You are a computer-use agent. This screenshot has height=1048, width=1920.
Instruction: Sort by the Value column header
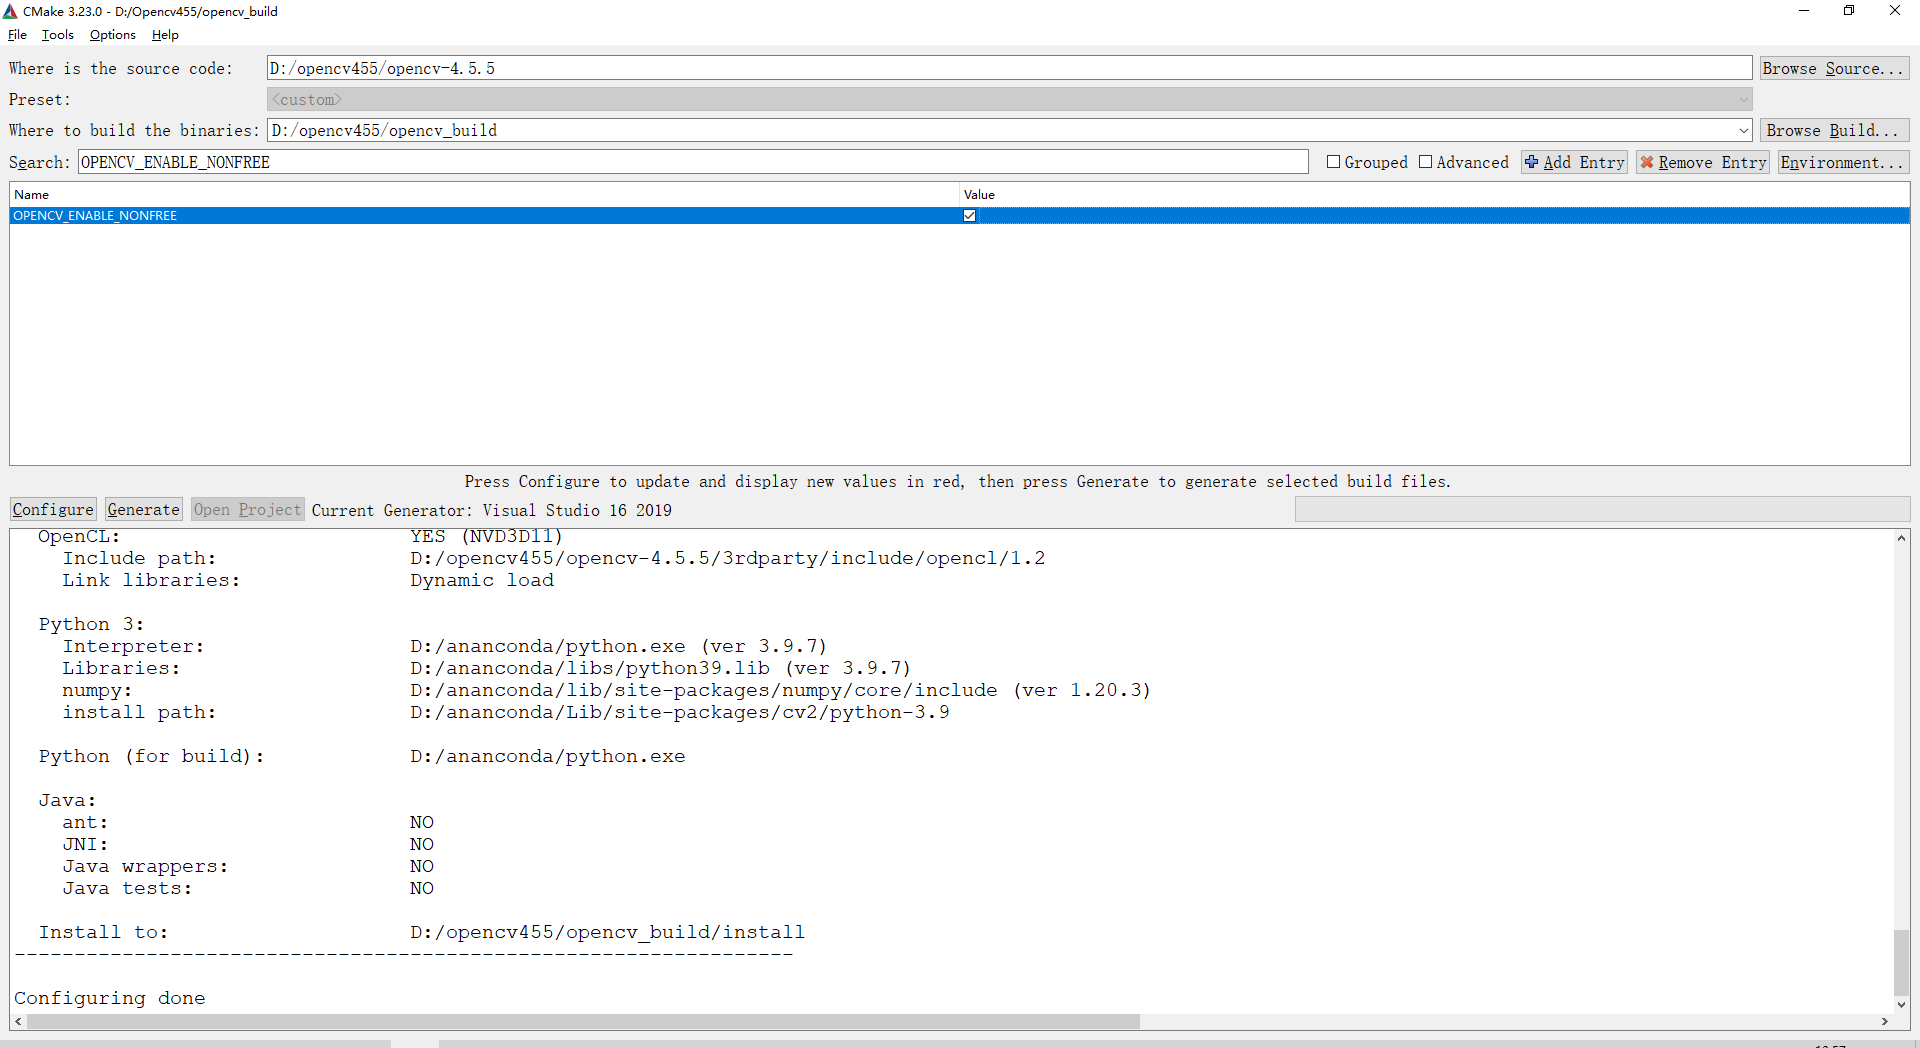(x=1434, y=194)
